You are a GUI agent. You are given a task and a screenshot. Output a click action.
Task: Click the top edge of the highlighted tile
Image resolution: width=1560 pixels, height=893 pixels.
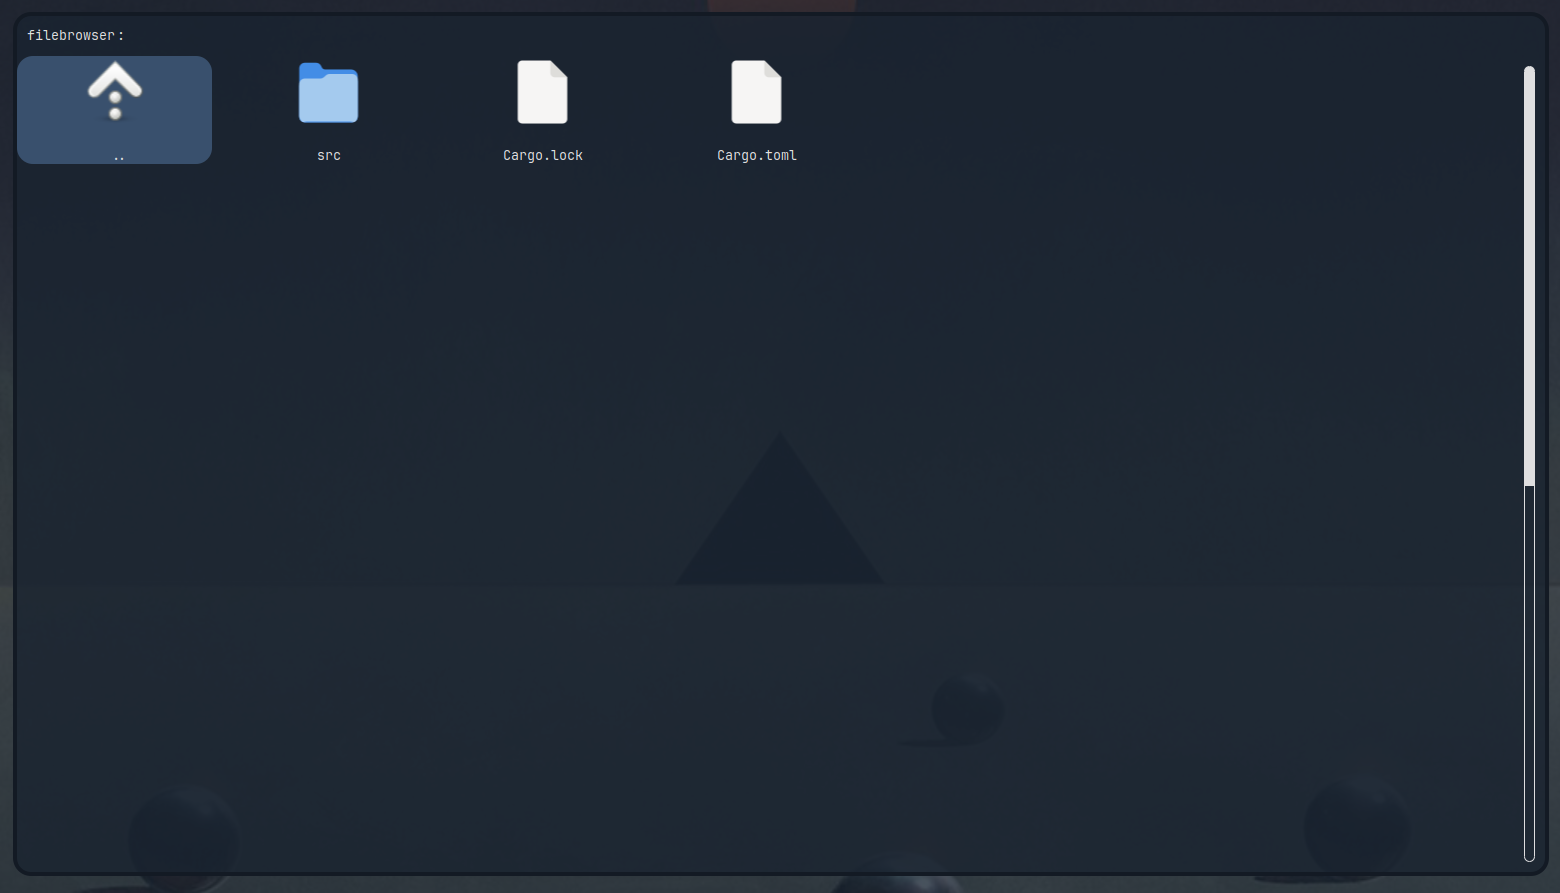(x=115, y=59)
